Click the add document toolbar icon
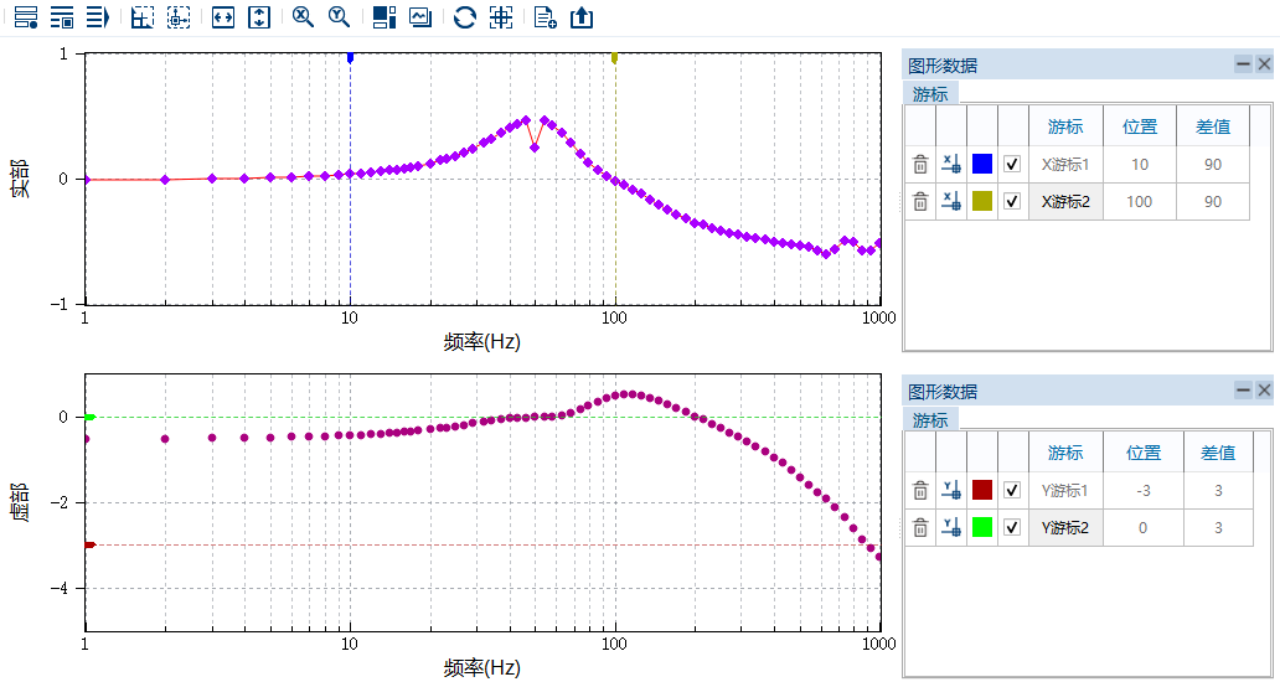This screenshot has height=682, width=1280. [x=545, y=17]
